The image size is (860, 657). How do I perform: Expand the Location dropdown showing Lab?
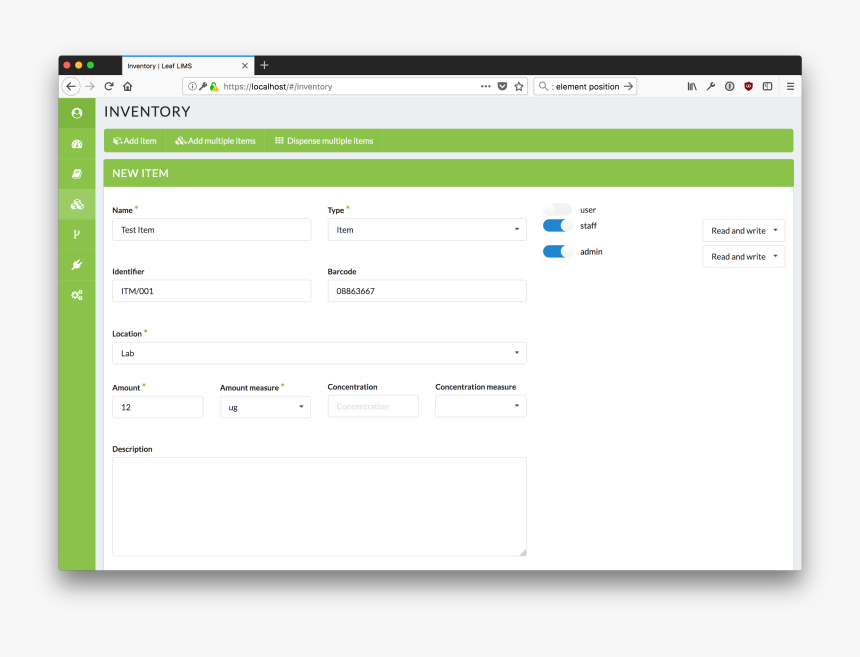[319, 353]
